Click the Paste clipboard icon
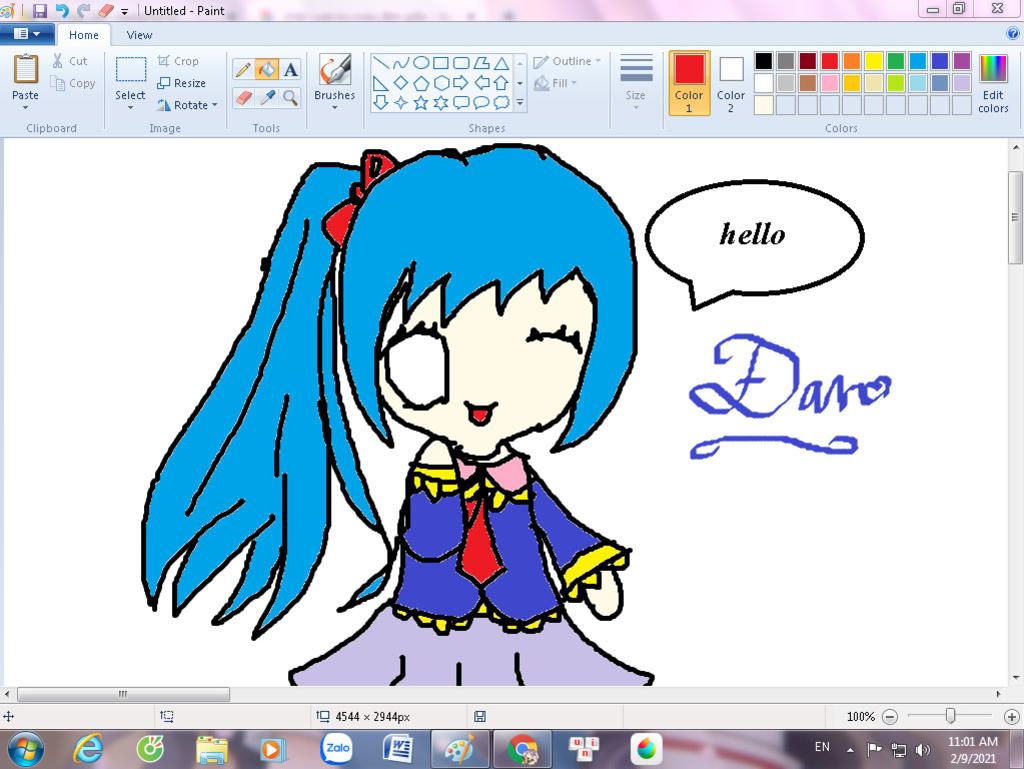The width and height of the screenshot is (1024, 769). coord(25,69)
